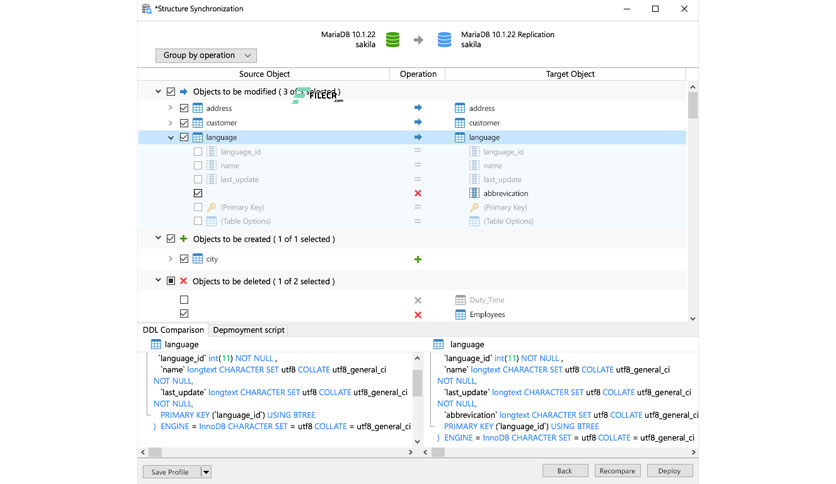Image resolution: width=836 pixels, height=484 pixels.
Task: Expand the address table row
Action: [171, 108]
